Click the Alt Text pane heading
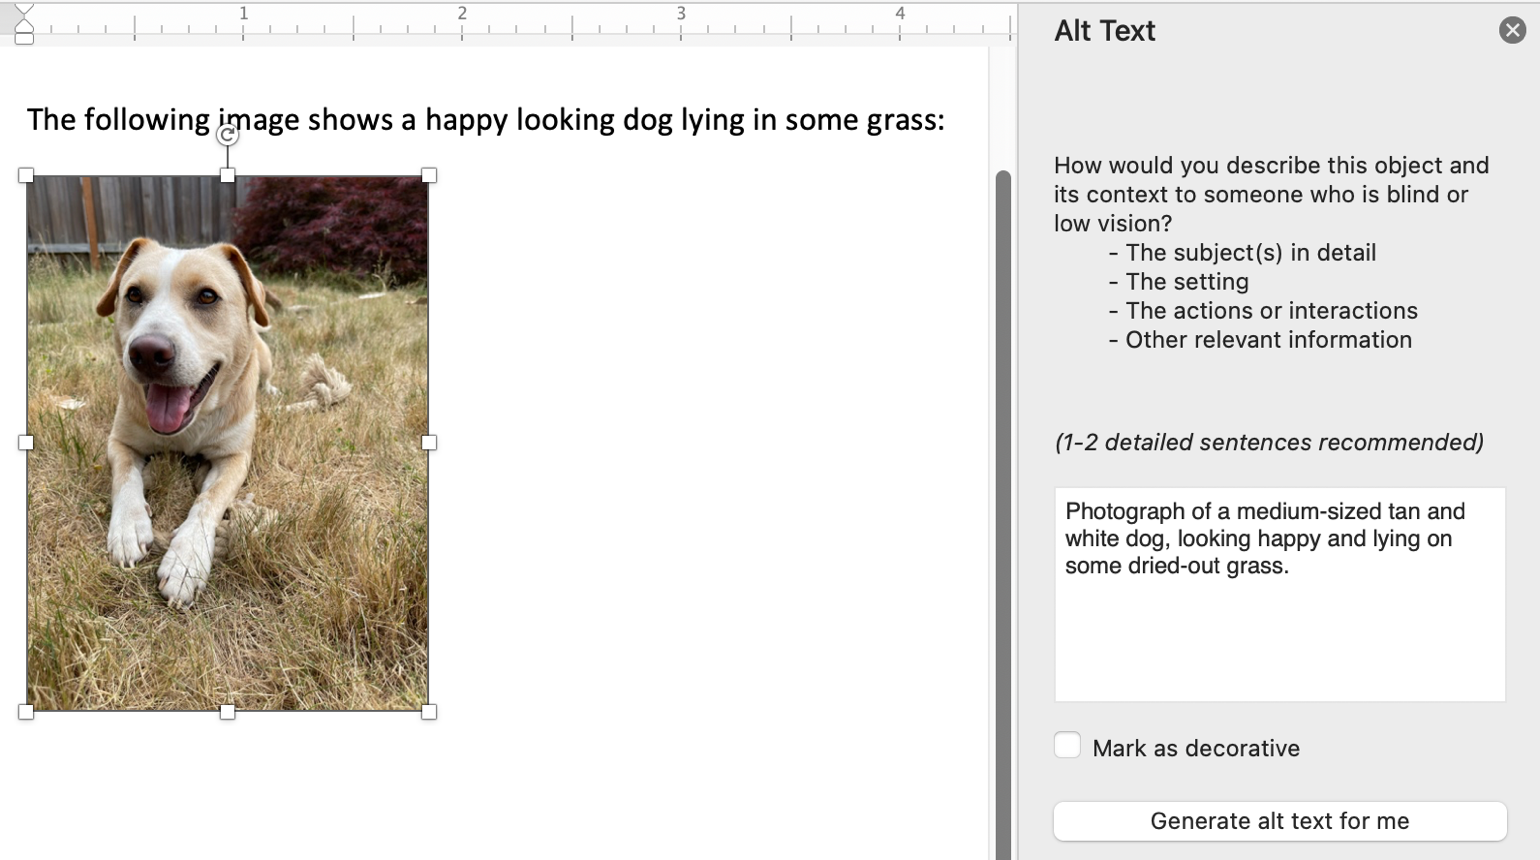 (1104, 31)
